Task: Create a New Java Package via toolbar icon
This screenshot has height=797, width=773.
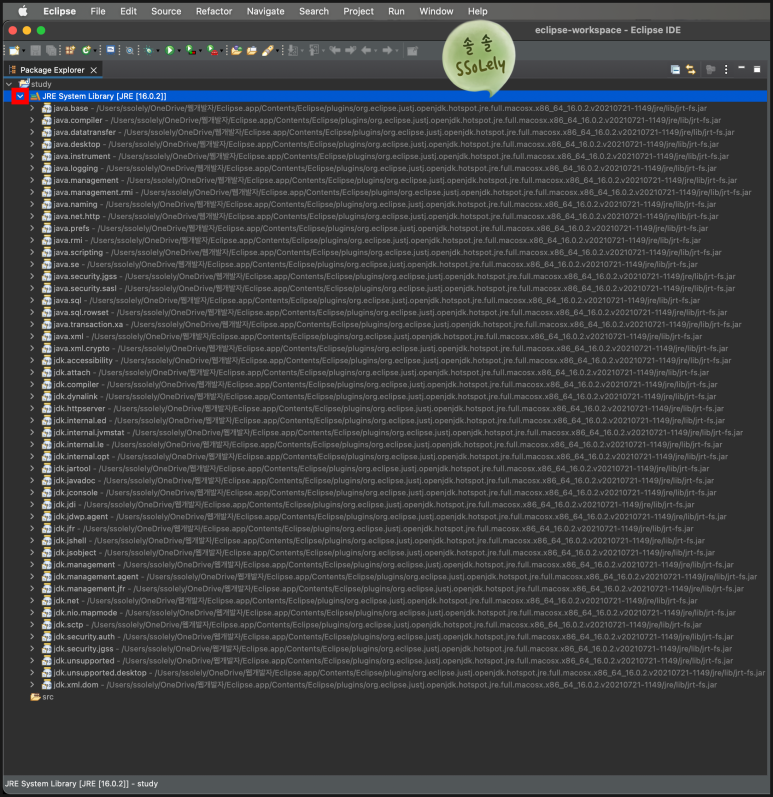Action: 70,50
